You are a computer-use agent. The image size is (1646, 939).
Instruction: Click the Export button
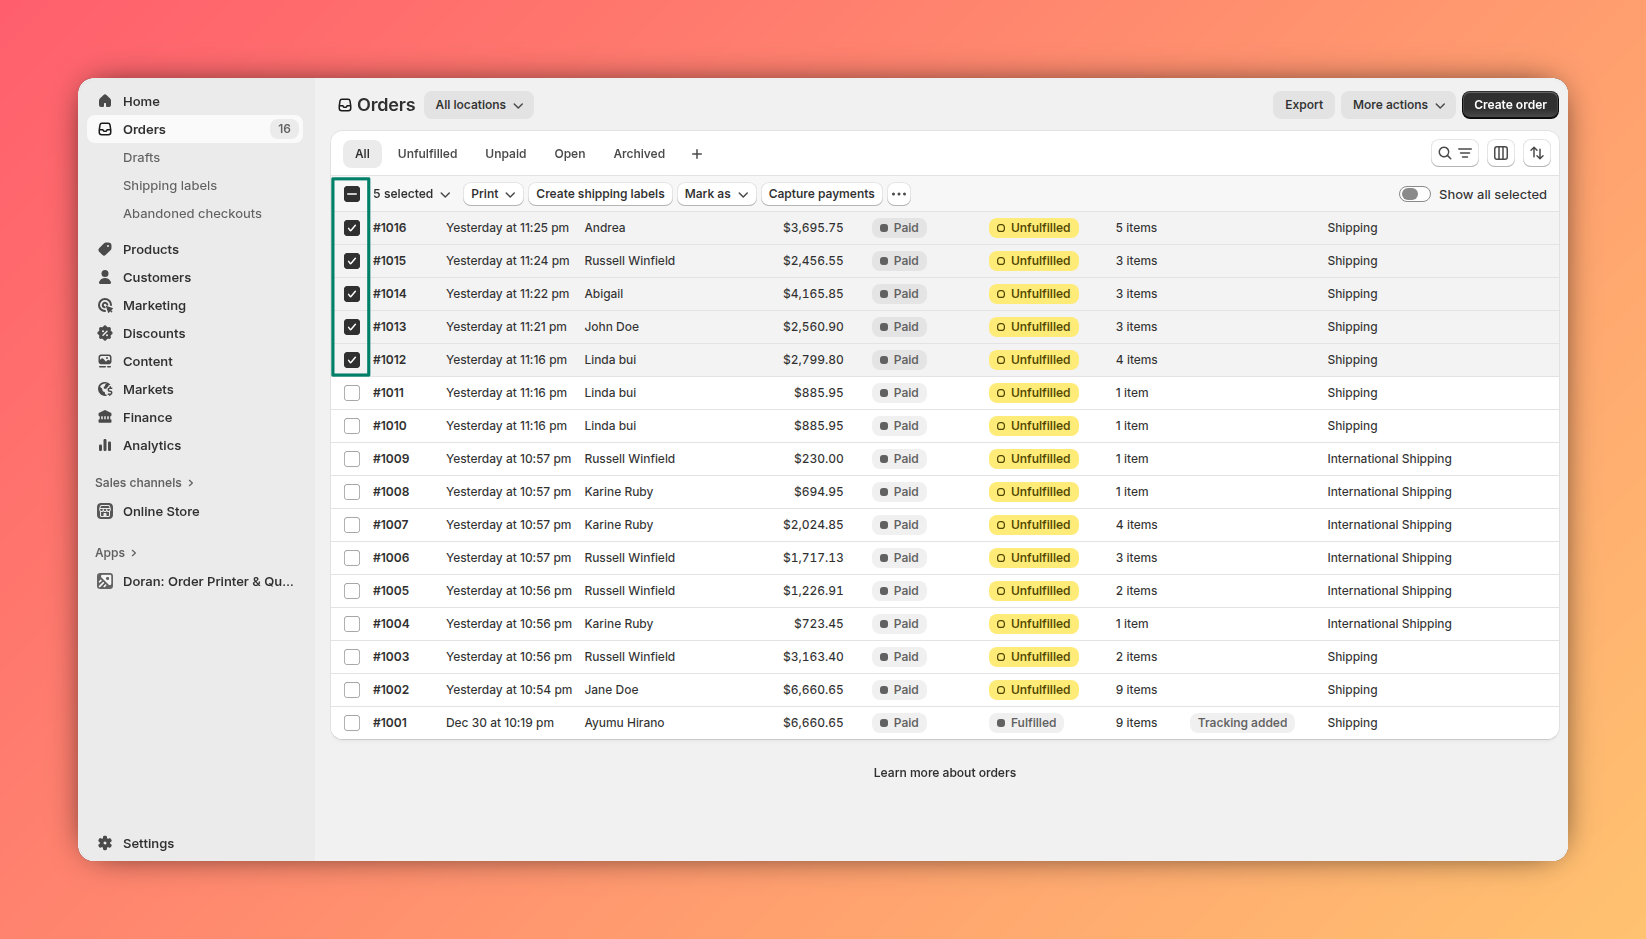[x=1304, y=105]
